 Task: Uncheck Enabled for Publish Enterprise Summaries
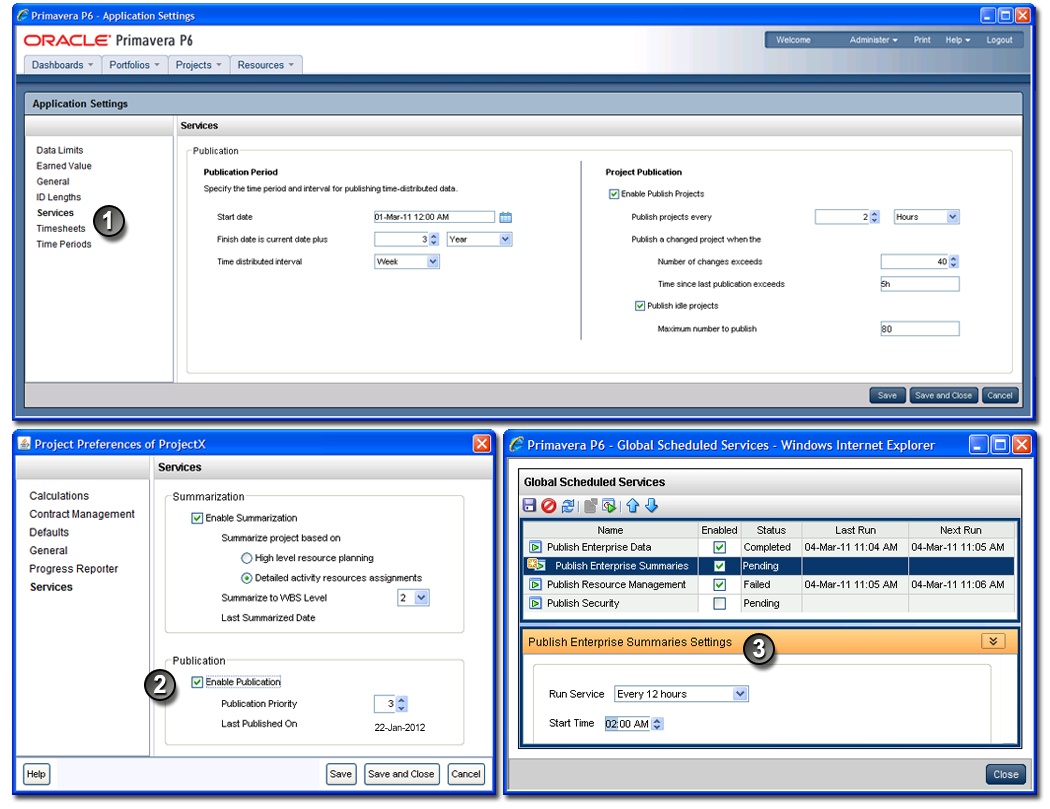tap(719, 566)
